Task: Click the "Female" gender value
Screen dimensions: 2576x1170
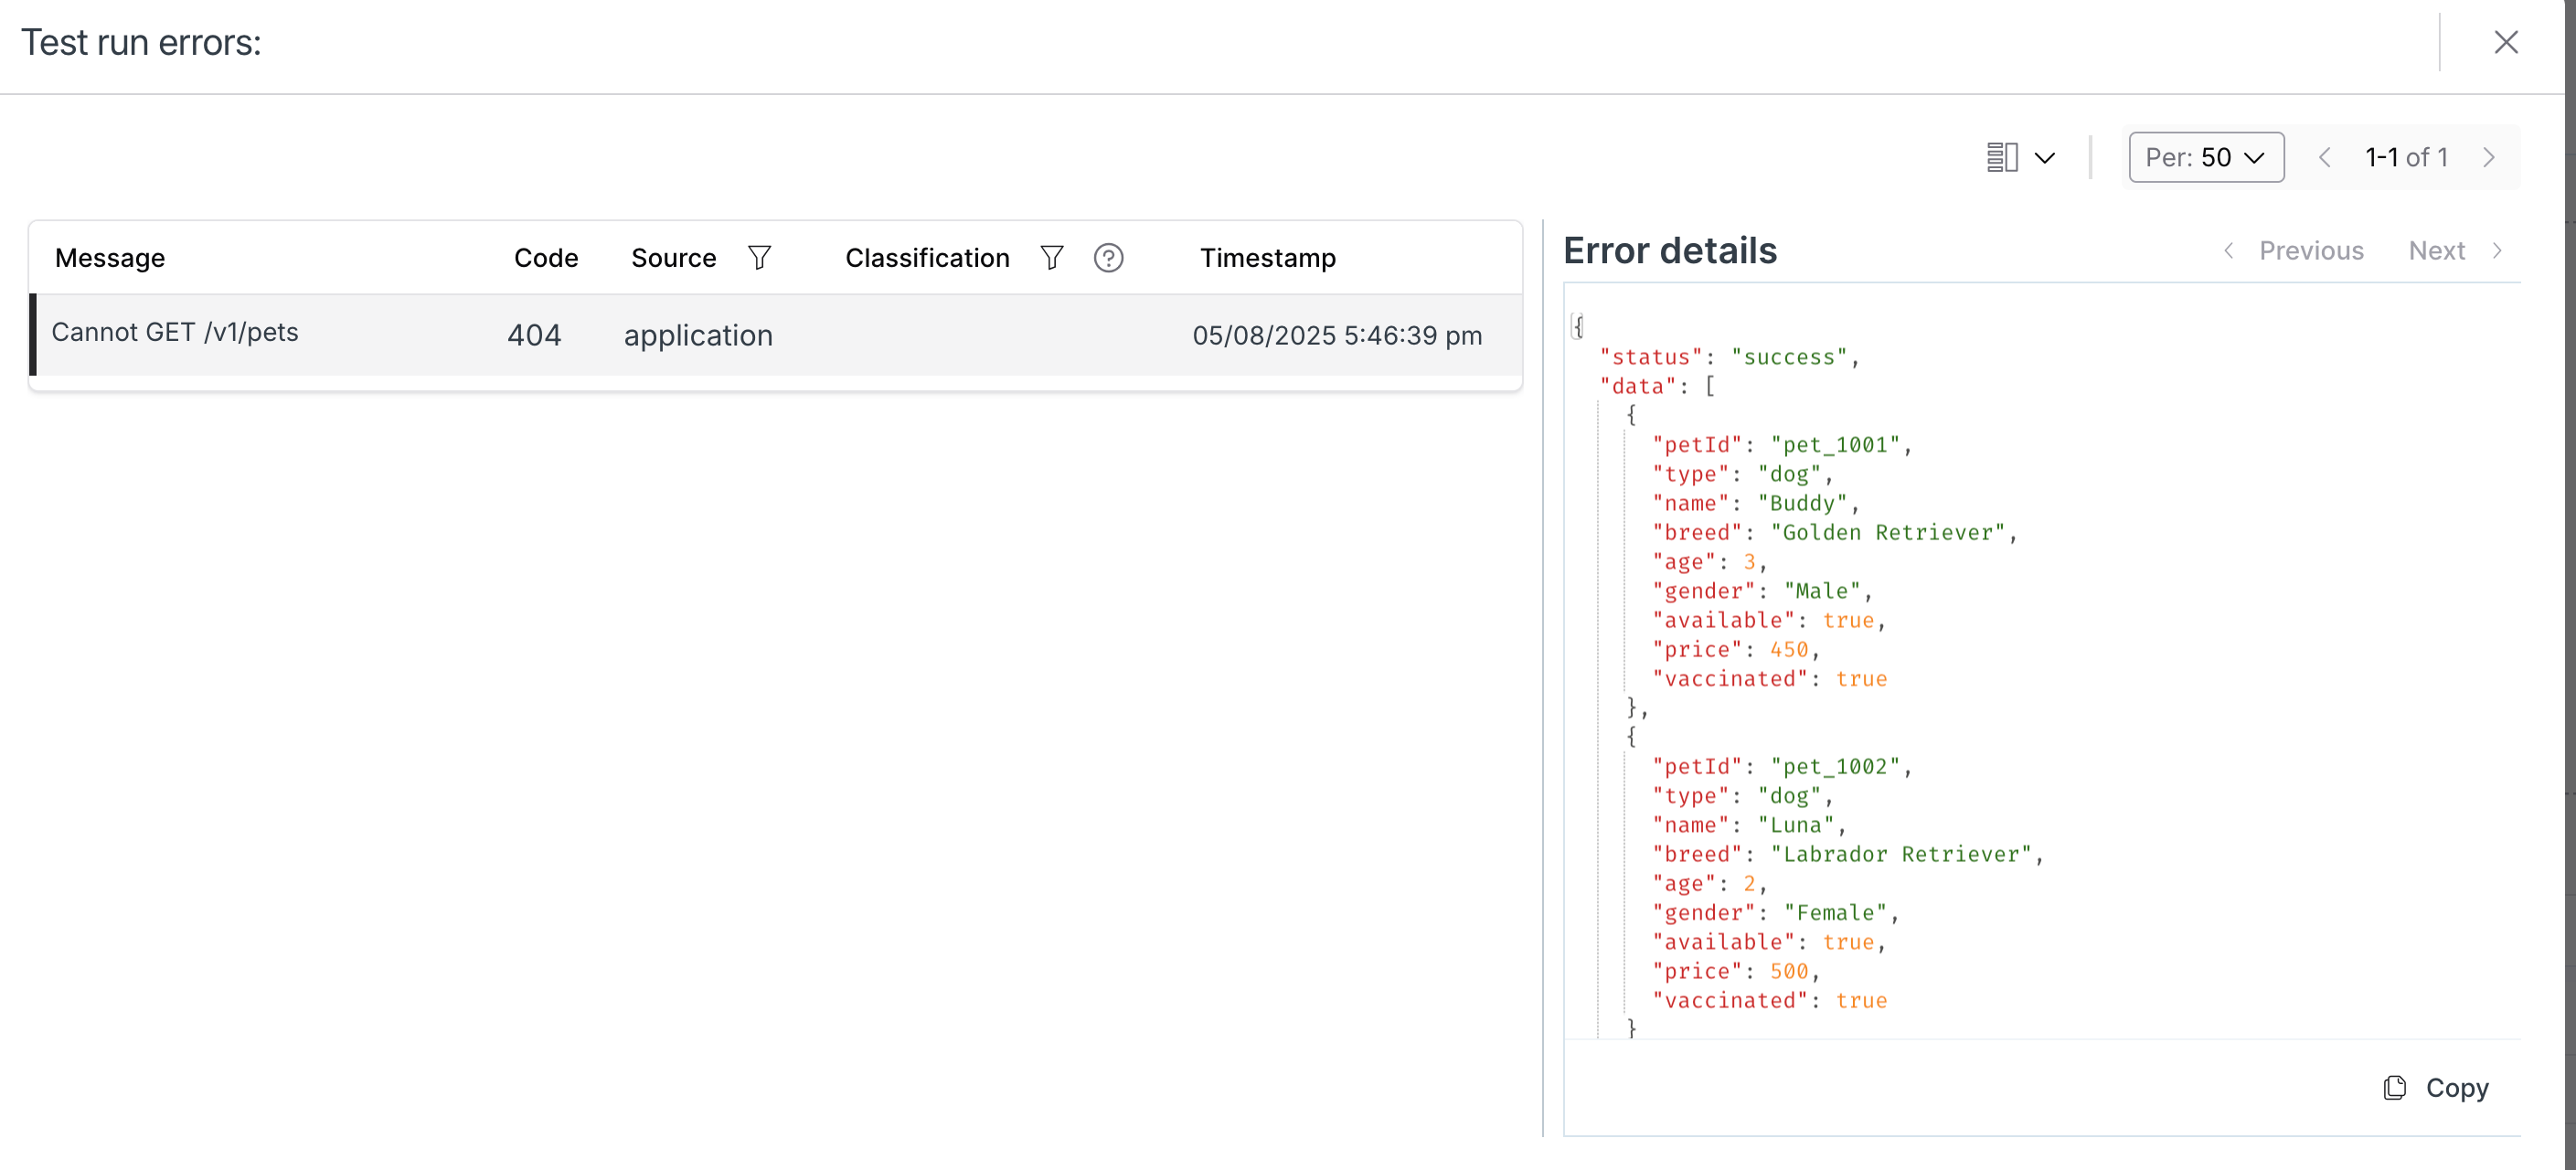Action: click(x=1834, y=913)
